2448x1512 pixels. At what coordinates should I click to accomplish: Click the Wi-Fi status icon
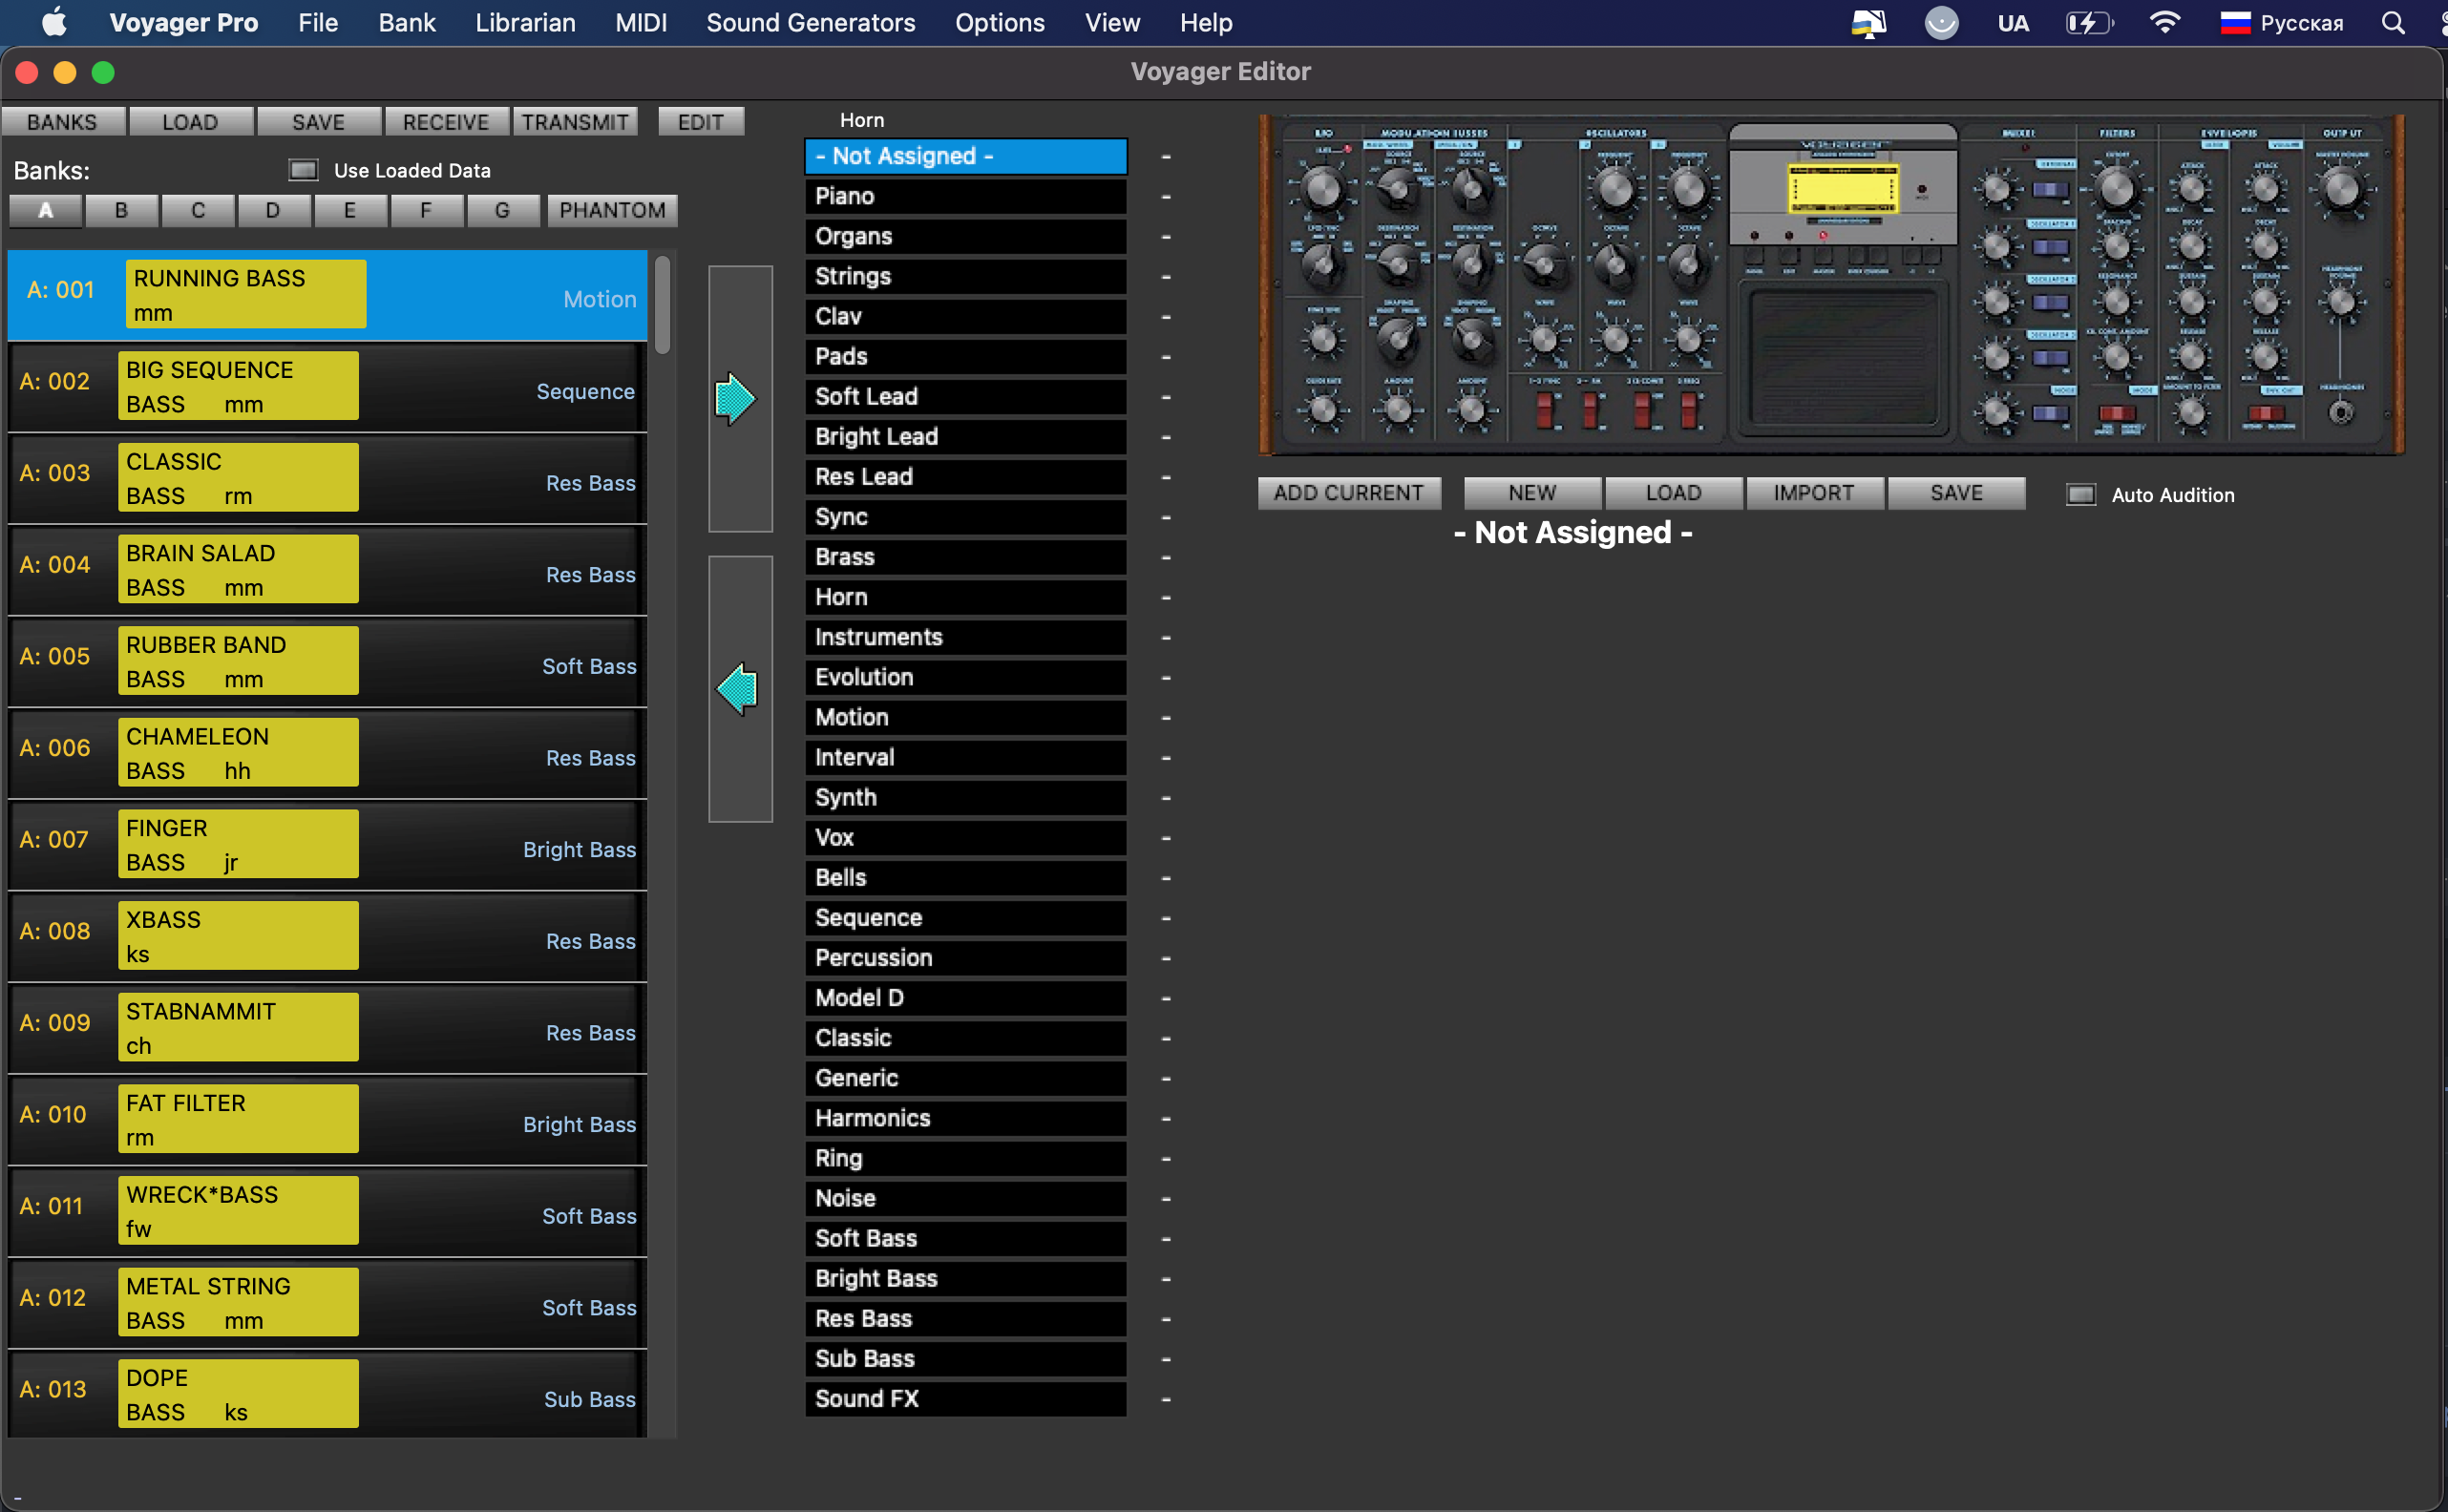(2164, 23)
